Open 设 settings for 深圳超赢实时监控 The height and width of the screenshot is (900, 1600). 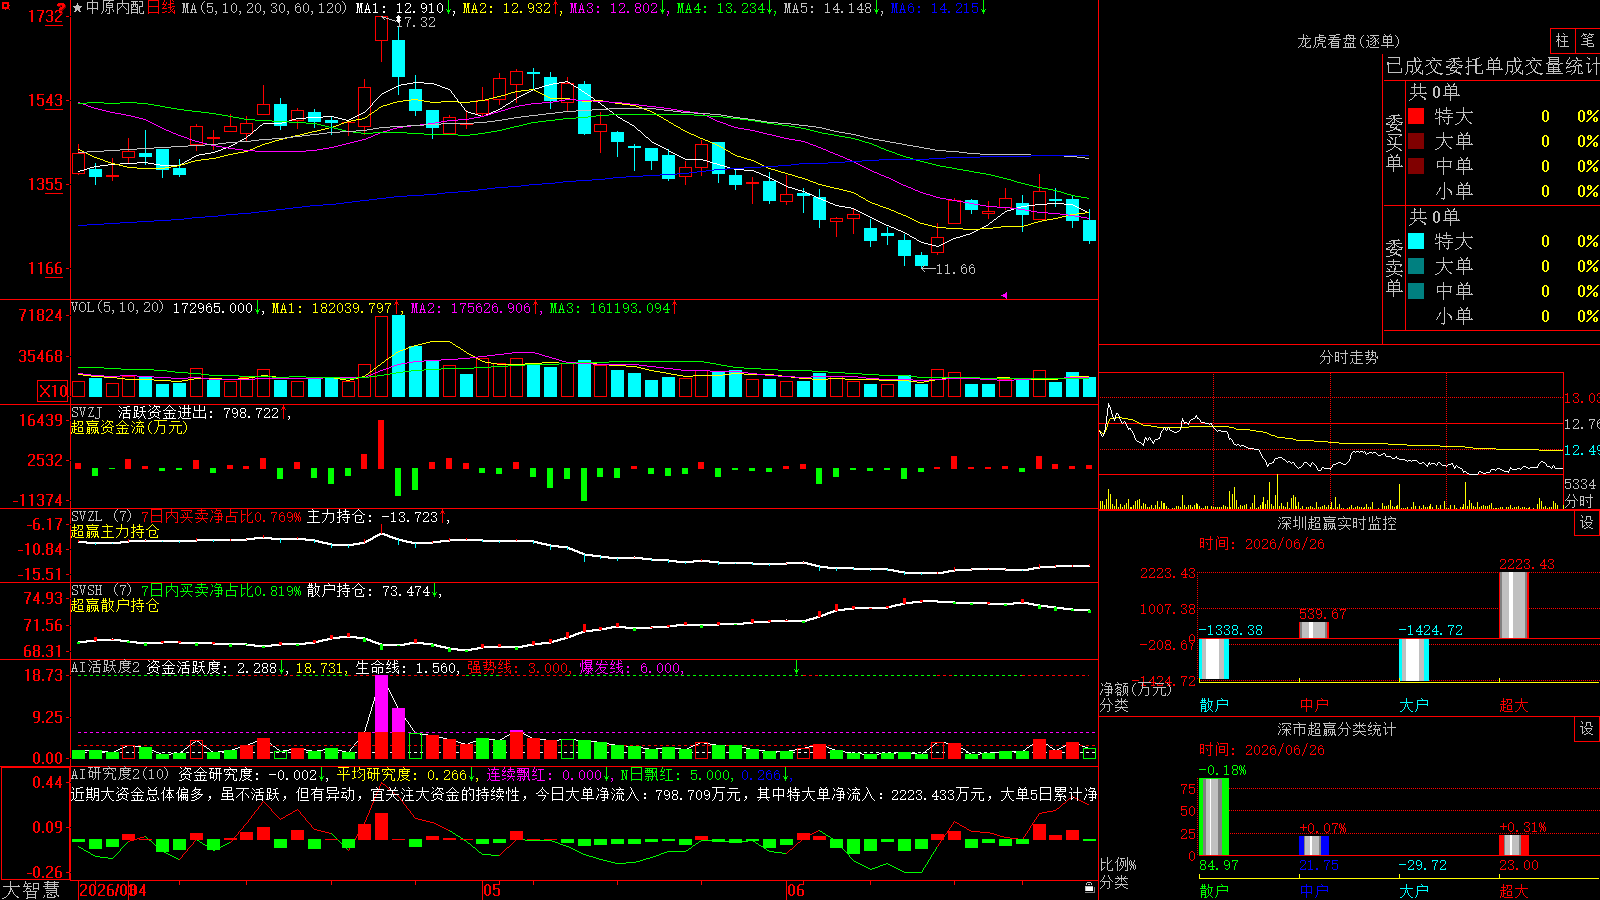tap(1587, 523)
